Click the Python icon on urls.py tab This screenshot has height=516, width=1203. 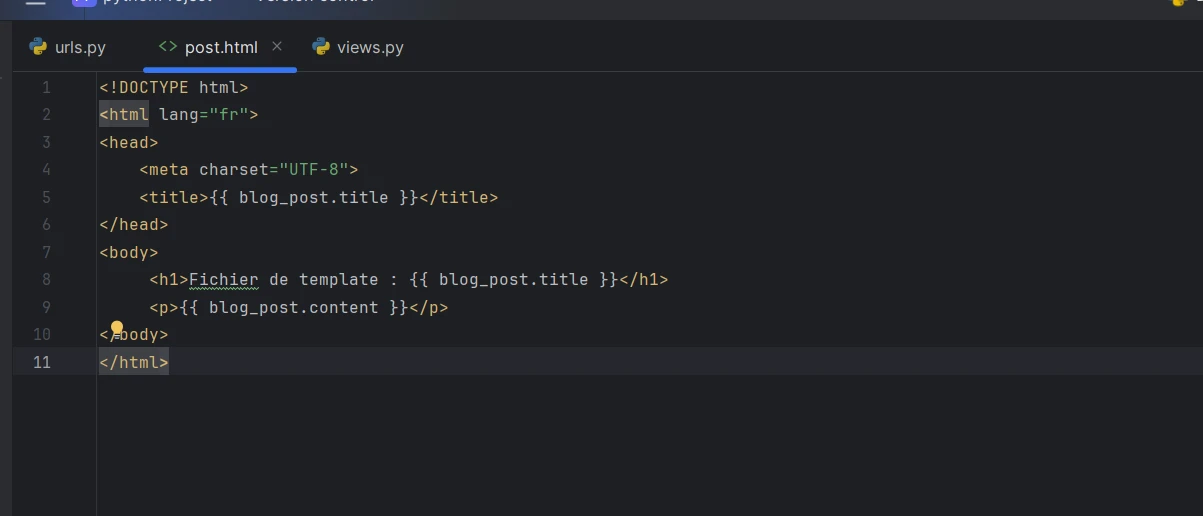(39, 46)
